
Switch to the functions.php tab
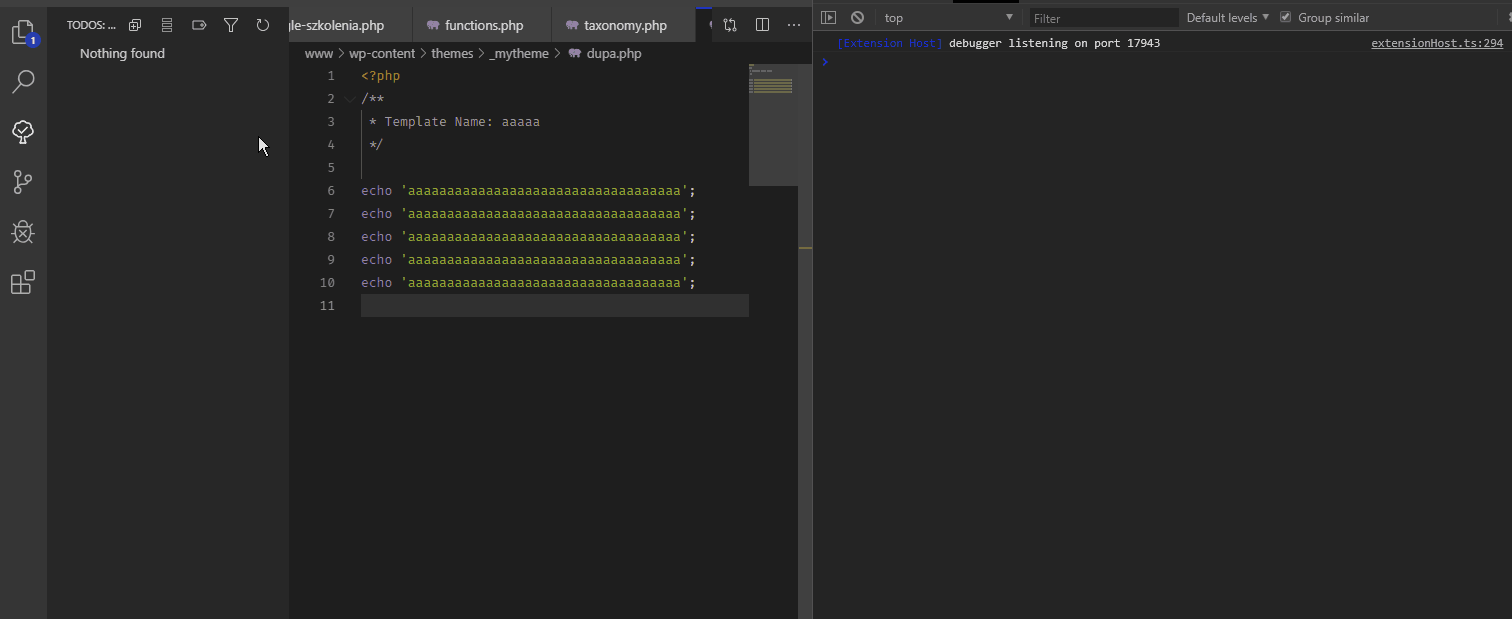click(474, 25)
